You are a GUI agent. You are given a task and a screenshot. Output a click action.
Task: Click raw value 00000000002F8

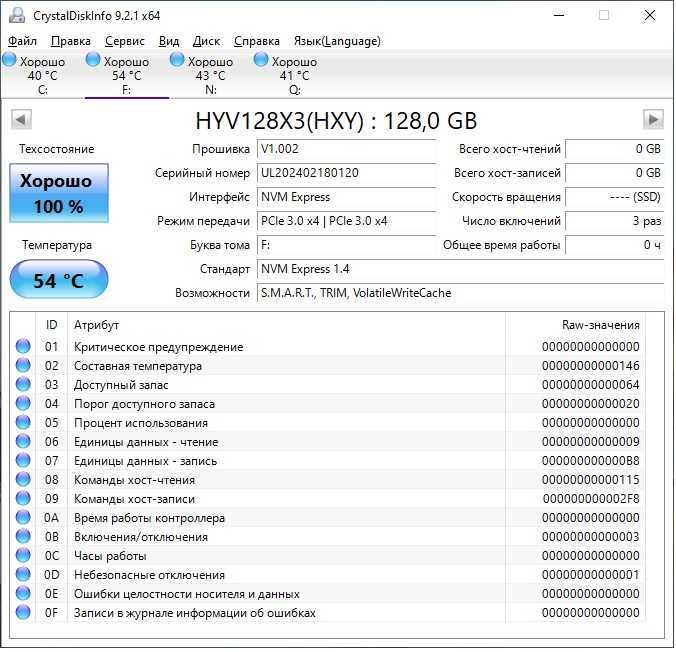point(591,498)
